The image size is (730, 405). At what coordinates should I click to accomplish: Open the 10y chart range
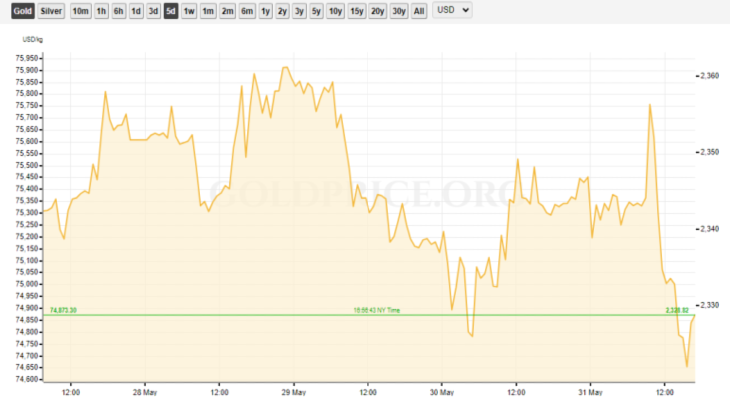pyautogui.click(x=335, y=11)
